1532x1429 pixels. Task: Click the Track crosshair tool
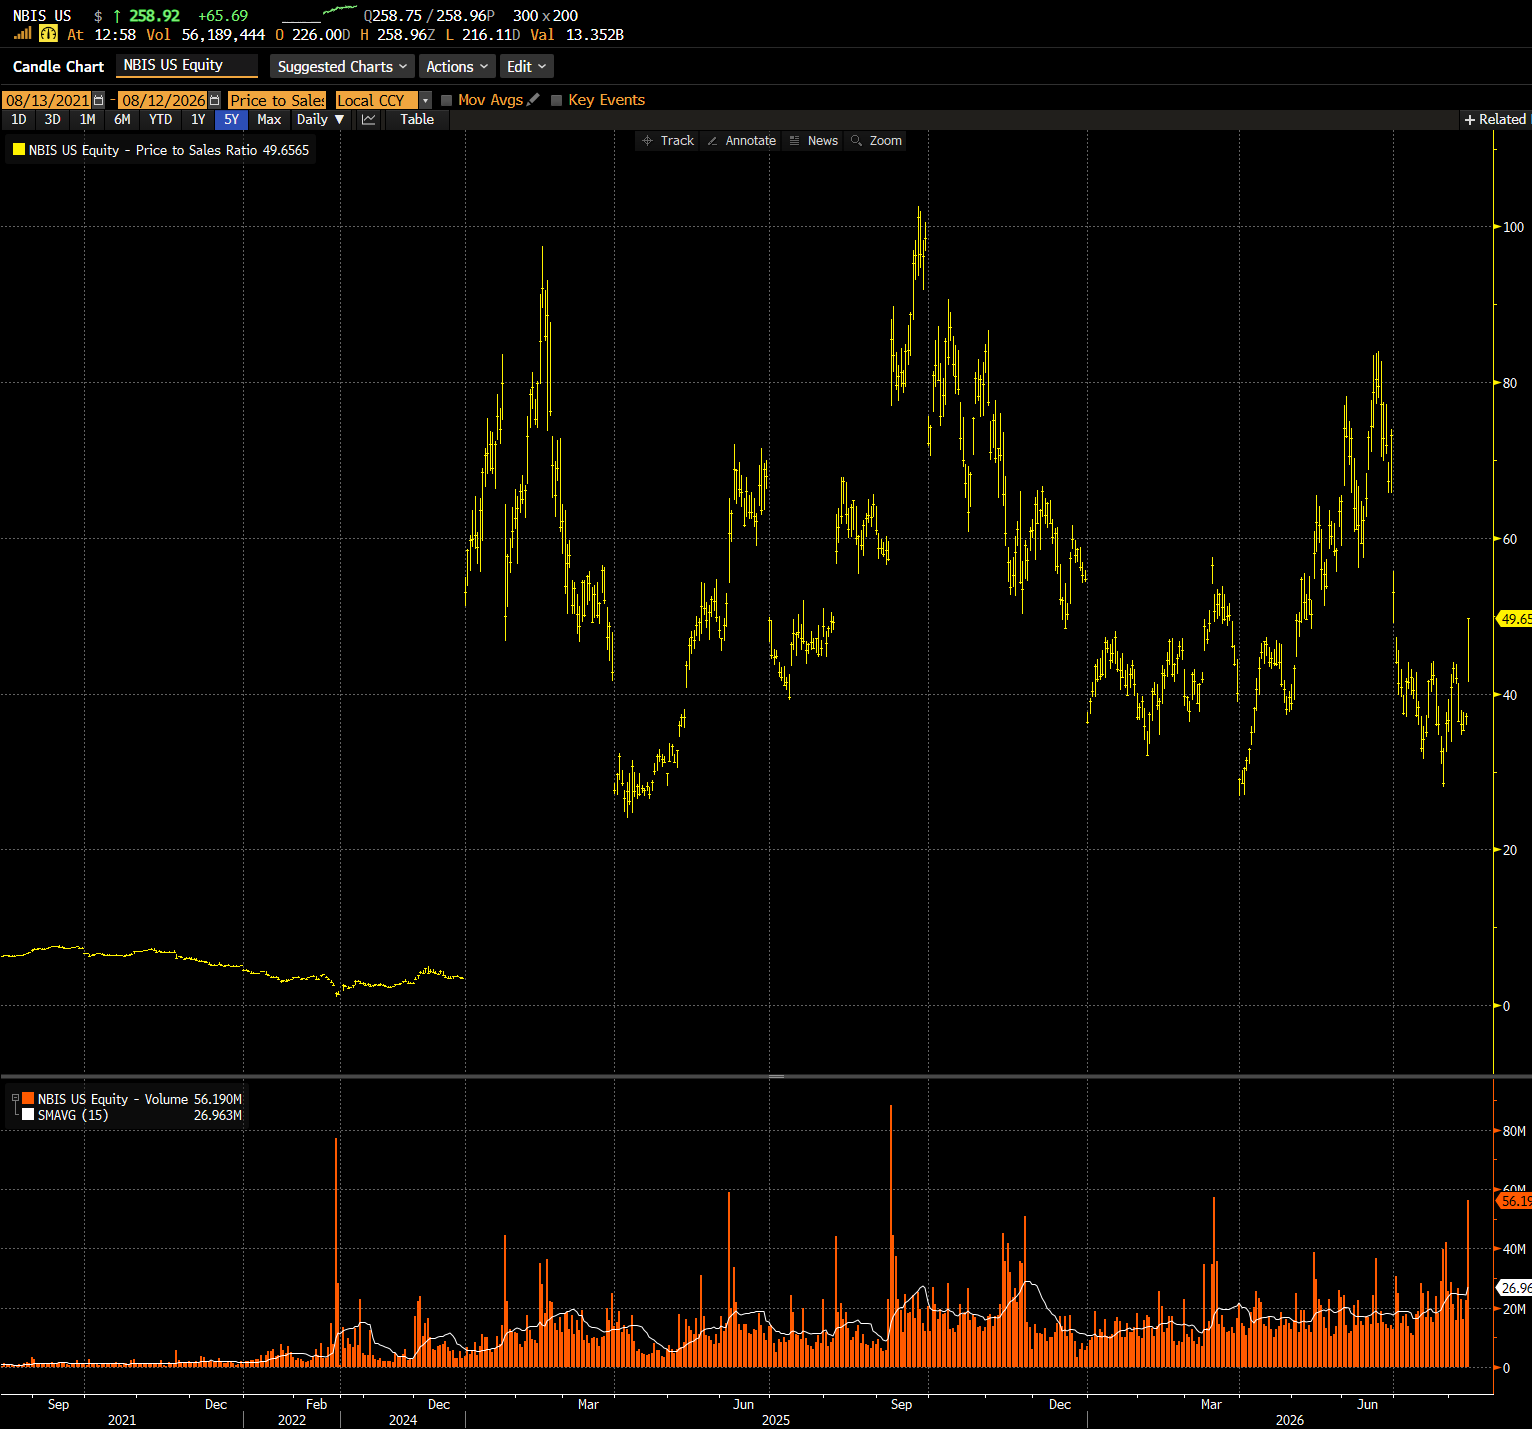[x=668, y=141]
